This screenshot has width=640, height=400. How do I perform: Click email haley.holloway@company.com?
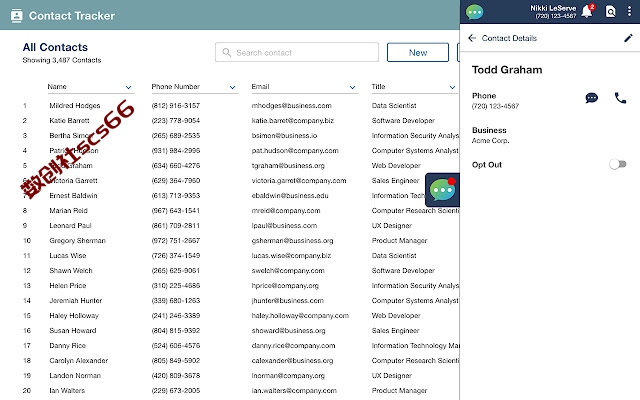point(300,316)
